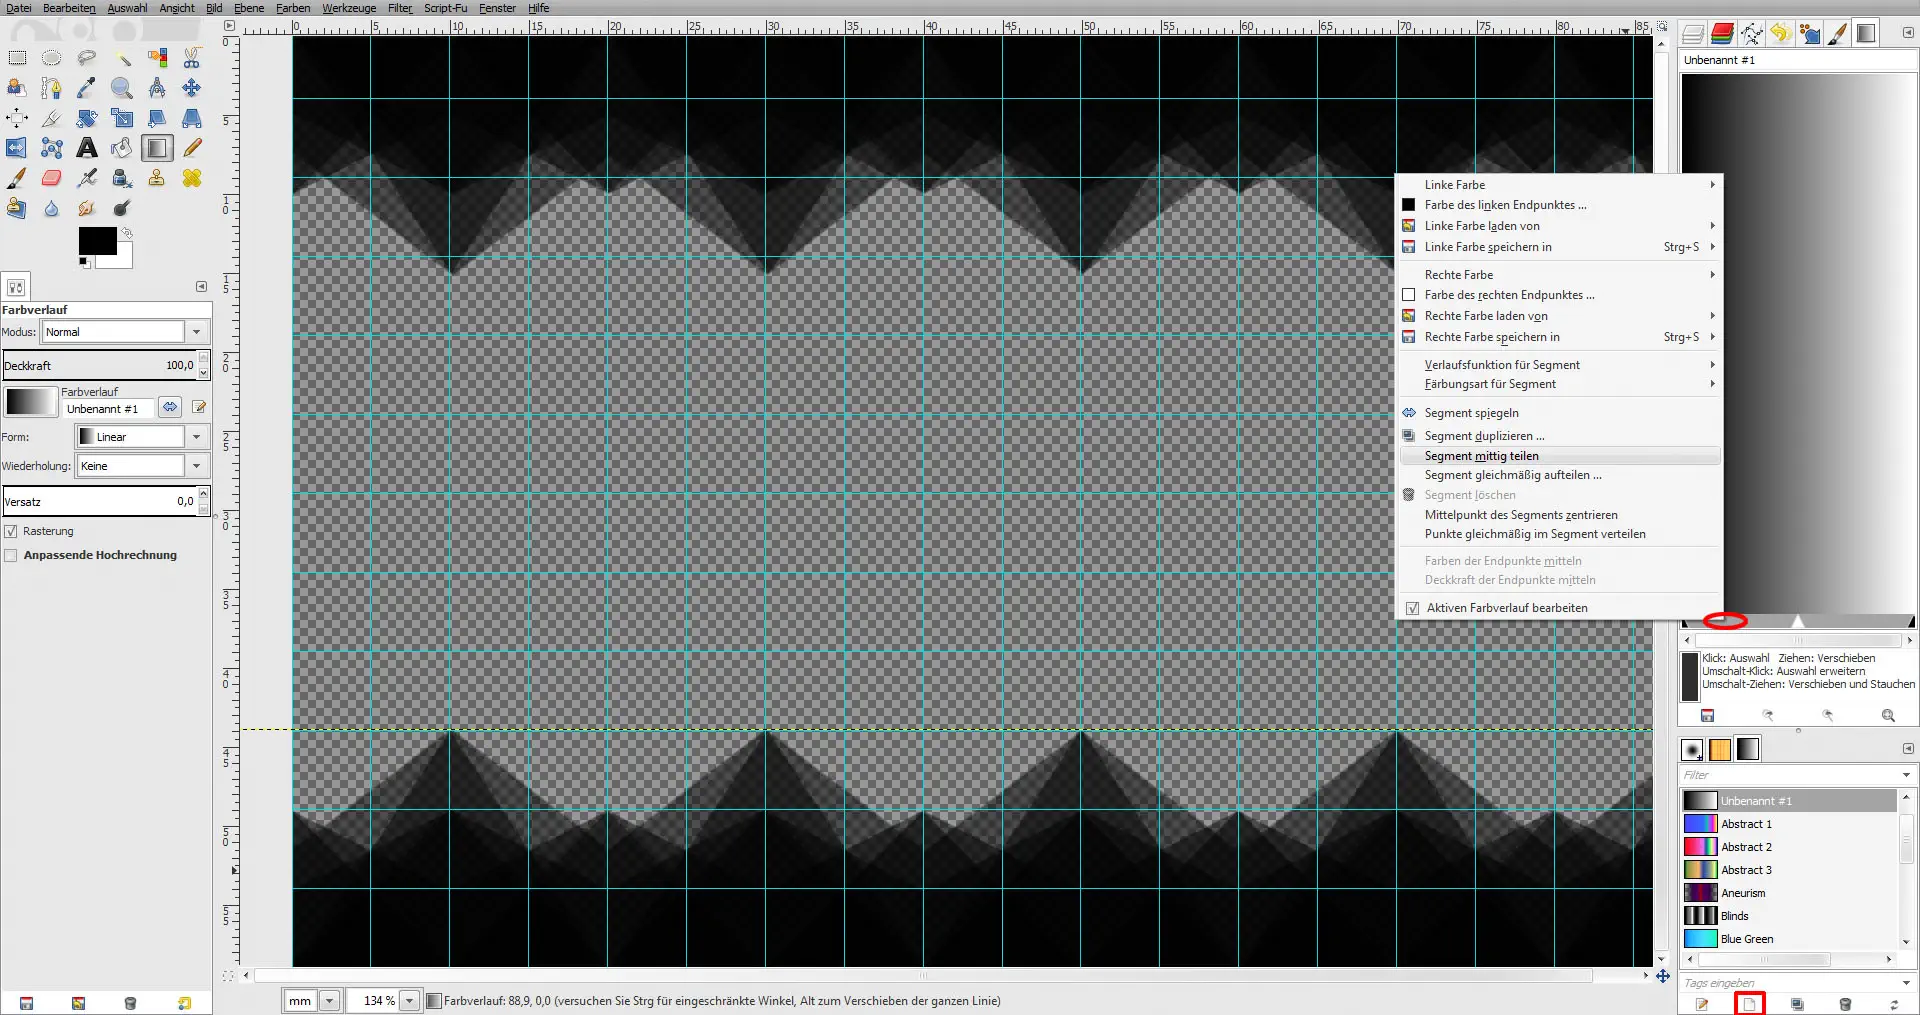The height and width of the screenshot is (1015, 1920).
Task: Activate the Paths tool
Action: [x=52, y=88]
